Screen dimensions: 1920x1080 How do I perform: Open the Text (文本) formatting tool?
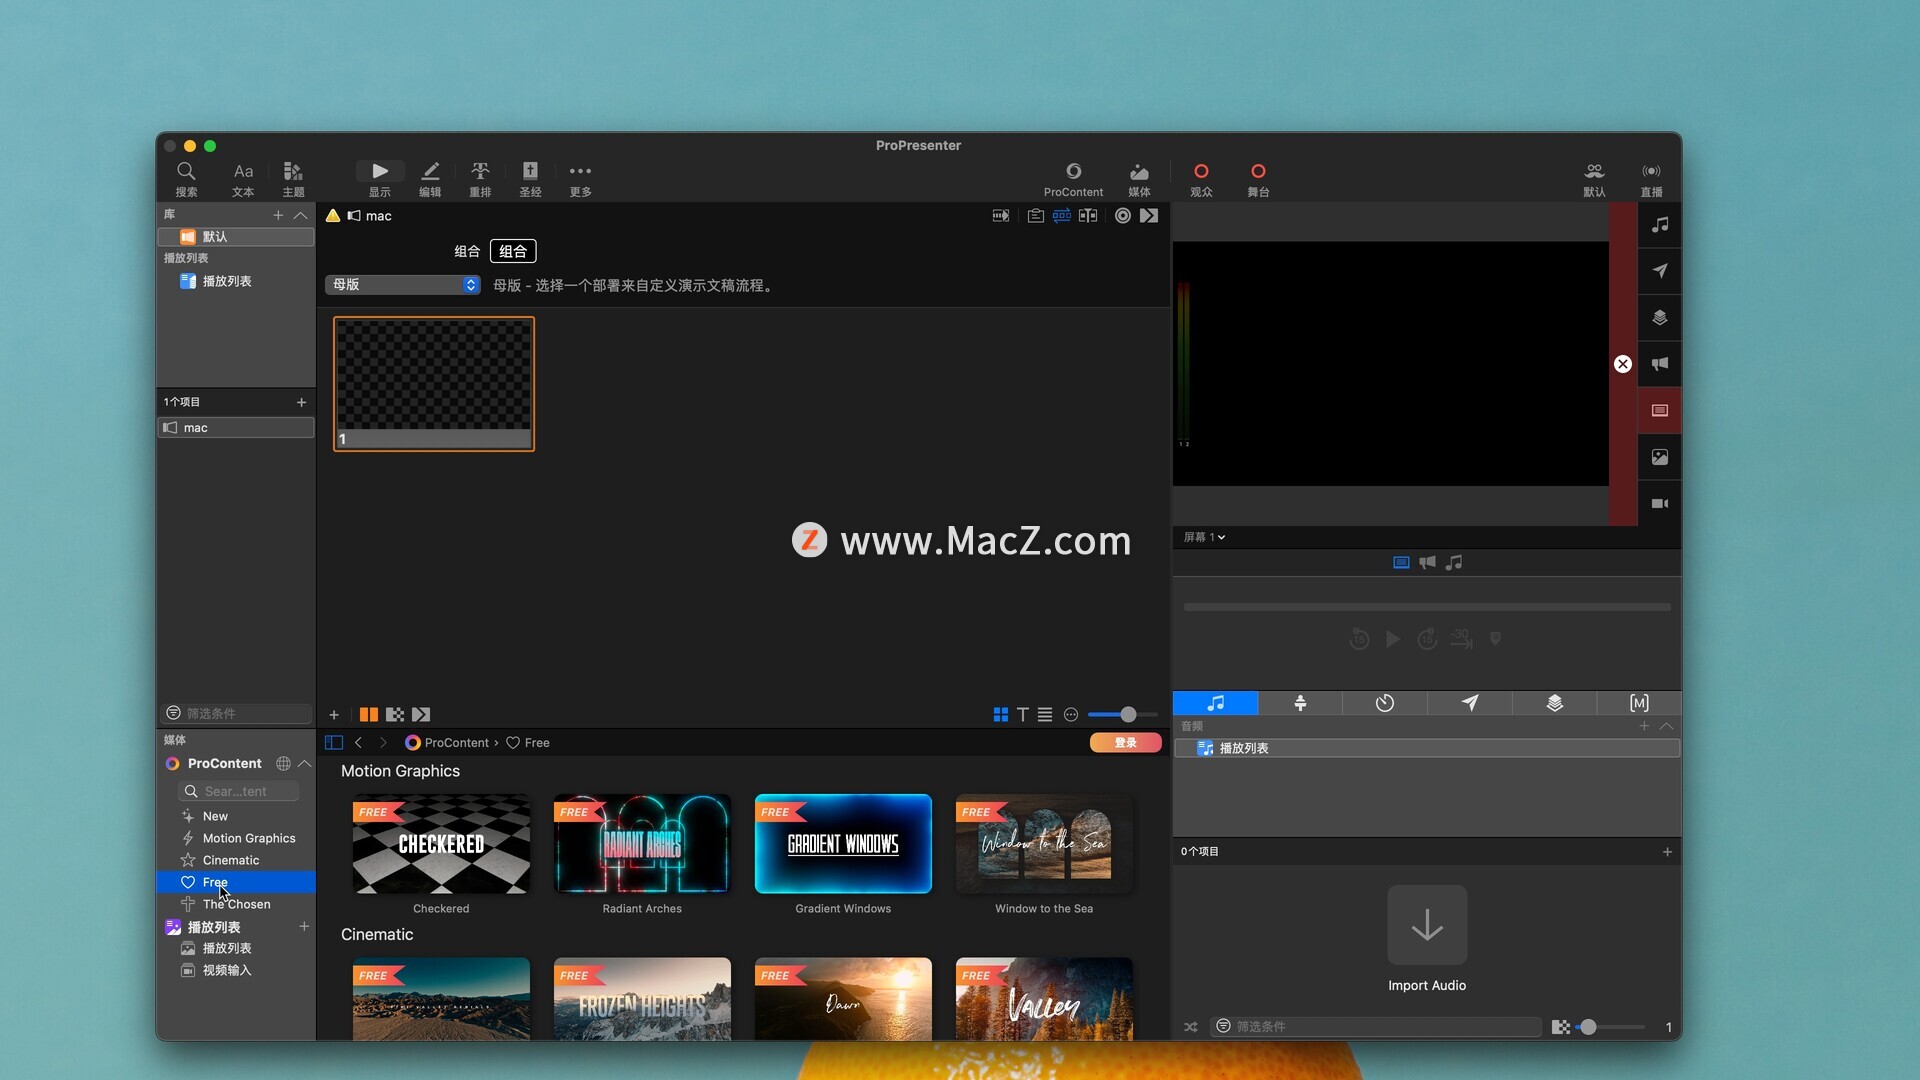pos(243,179)
